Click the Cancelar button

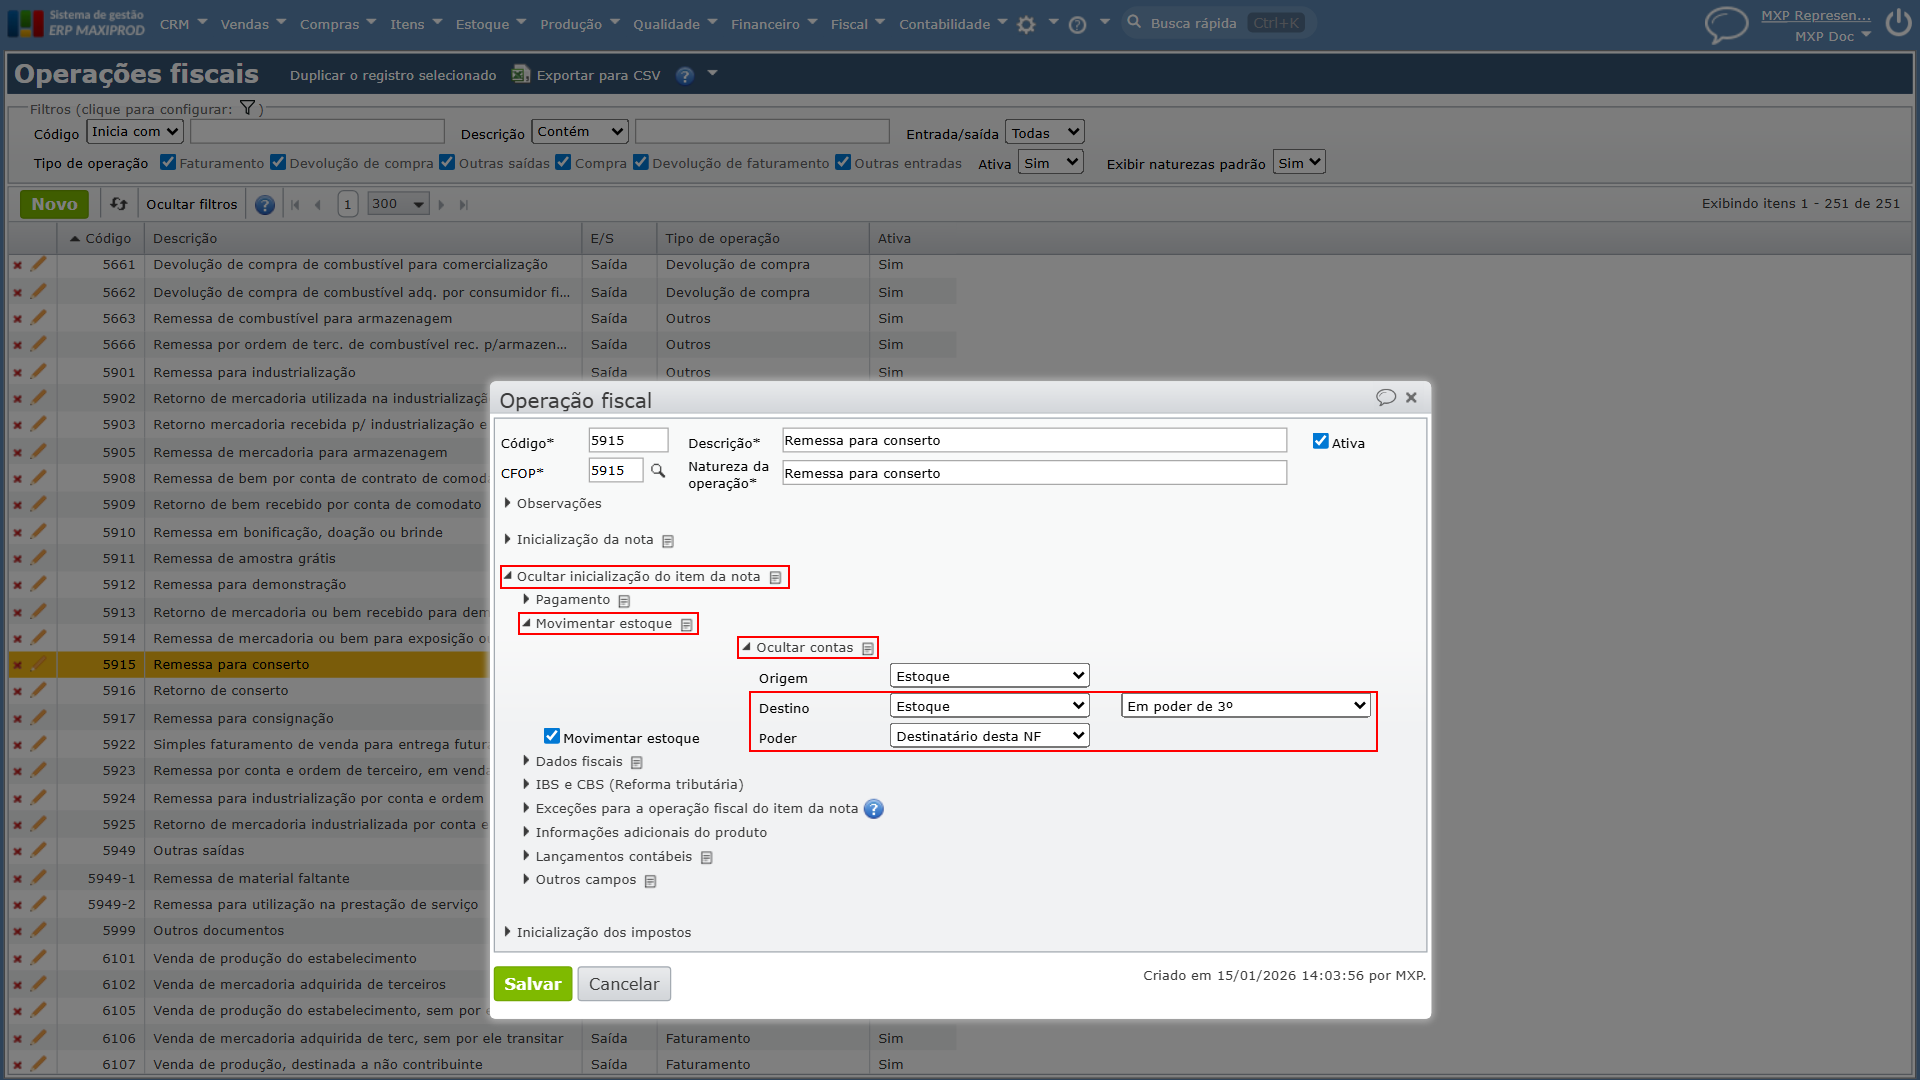coord(624,984)
